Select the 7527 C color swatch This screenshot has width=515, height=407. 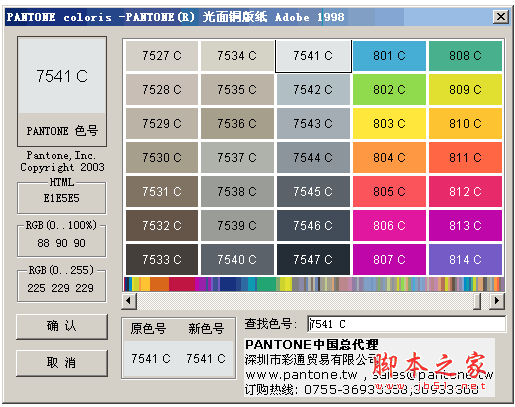(162, 56)
